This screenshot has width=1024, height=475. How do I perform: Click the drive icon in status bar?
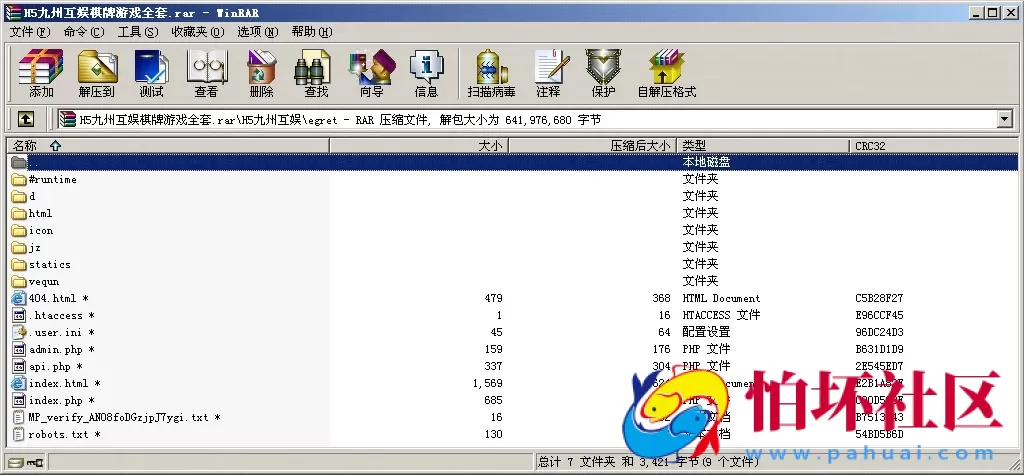click(16, 463)
